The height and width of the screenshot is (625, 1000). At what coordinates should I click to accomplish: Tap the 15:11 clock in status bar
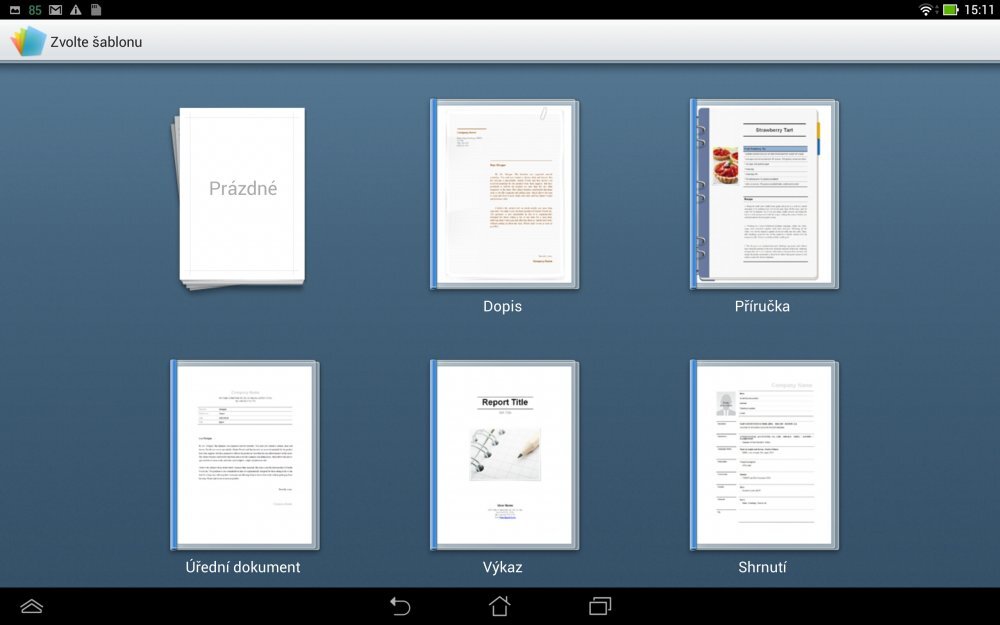coord(979,10)
